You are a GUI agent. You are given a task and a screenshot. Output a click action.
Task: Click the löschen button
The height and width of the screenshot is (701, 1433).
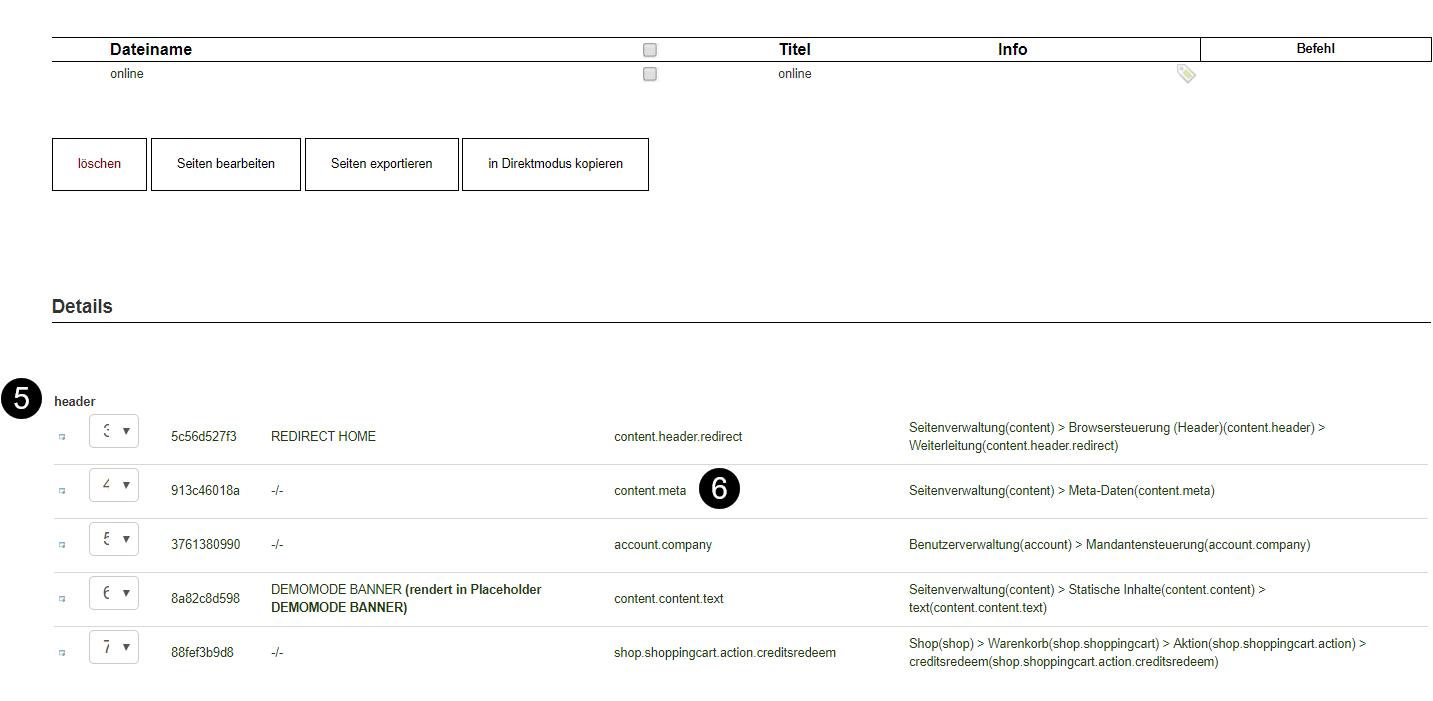pos(99,164)
